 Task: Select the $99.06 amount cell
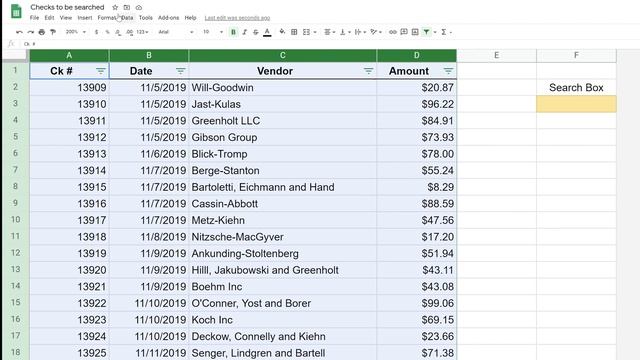tap(417, 303)
